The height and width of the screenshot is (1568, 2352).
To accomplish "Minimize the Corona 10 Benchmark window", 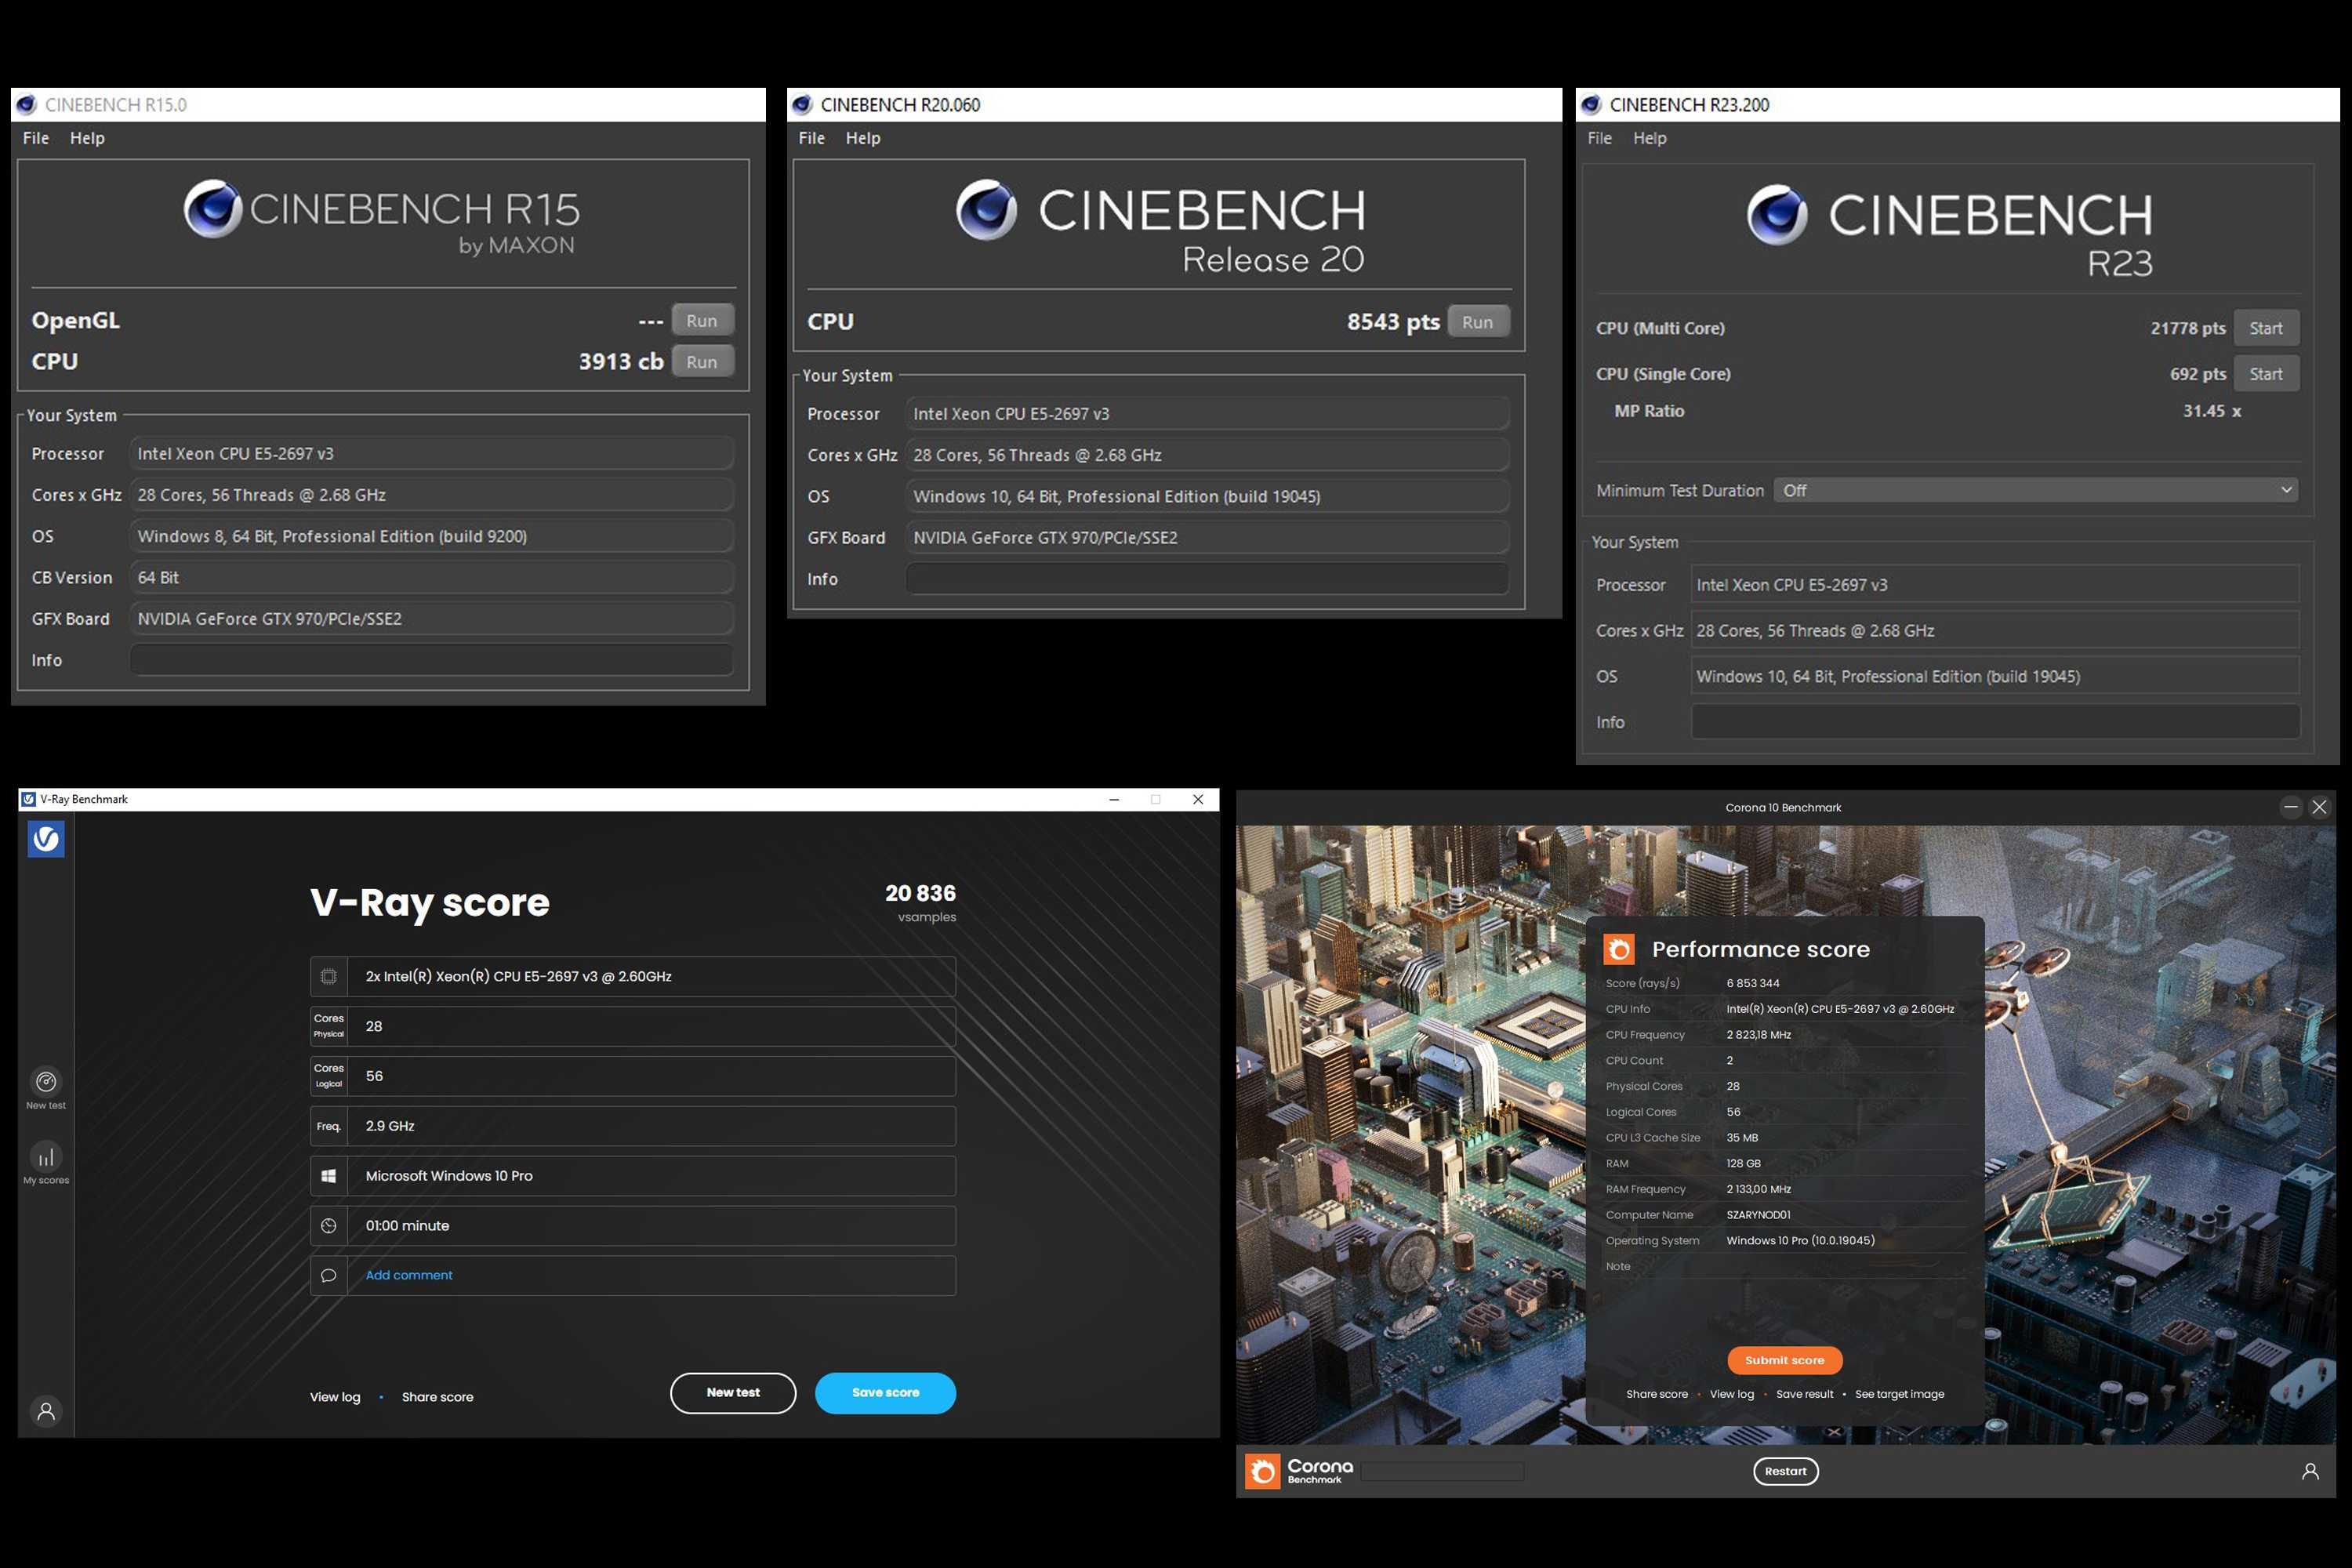I will coord(2290,807).
